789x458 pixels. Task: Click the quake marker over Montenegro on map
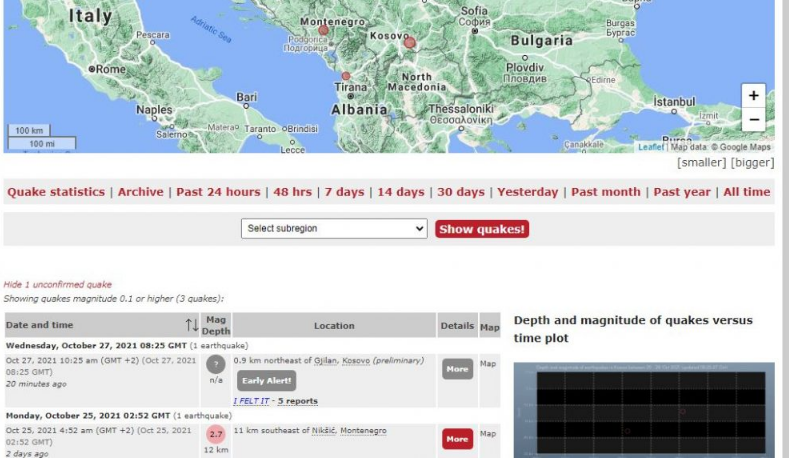coord(323,30)
